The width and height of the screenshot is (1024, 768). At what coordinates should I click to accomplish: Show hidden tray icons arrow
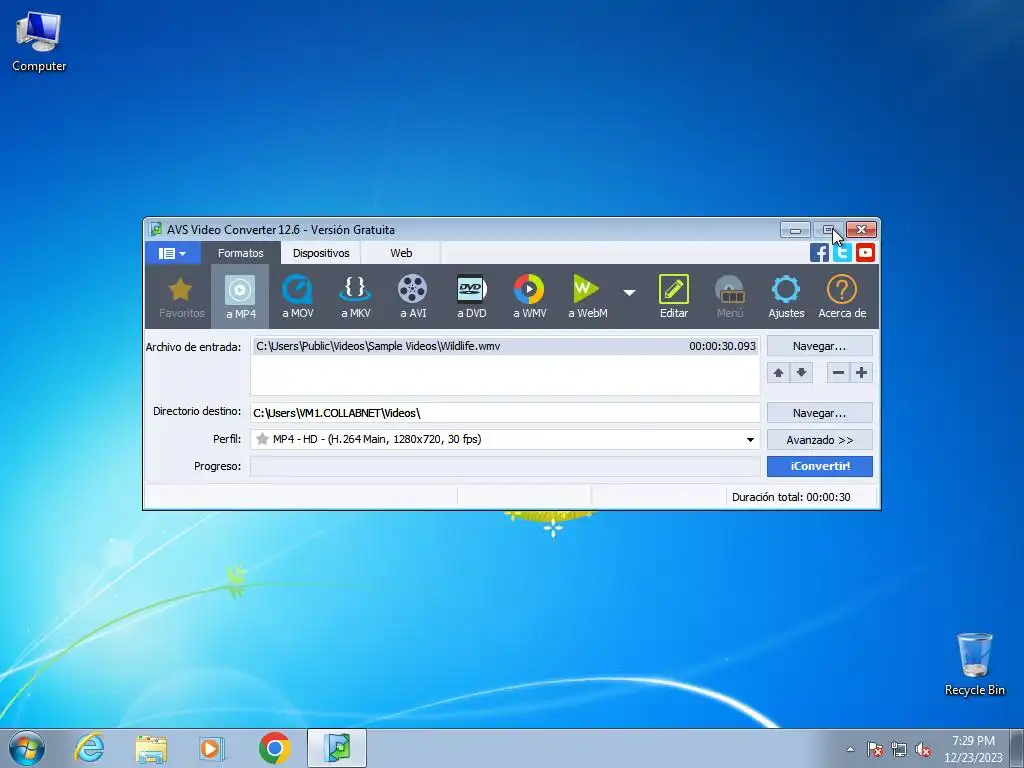[x=850, y=749]
